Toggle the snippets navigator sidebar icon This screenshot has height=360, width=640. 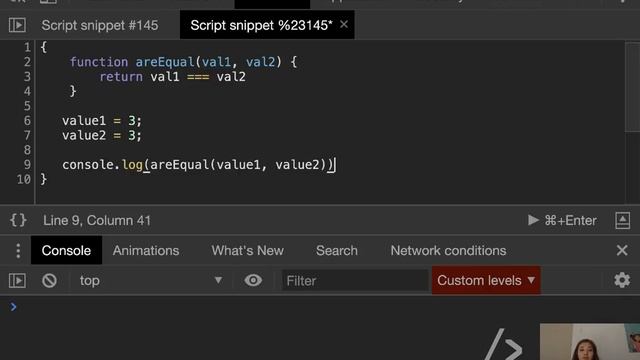point(17,25)
